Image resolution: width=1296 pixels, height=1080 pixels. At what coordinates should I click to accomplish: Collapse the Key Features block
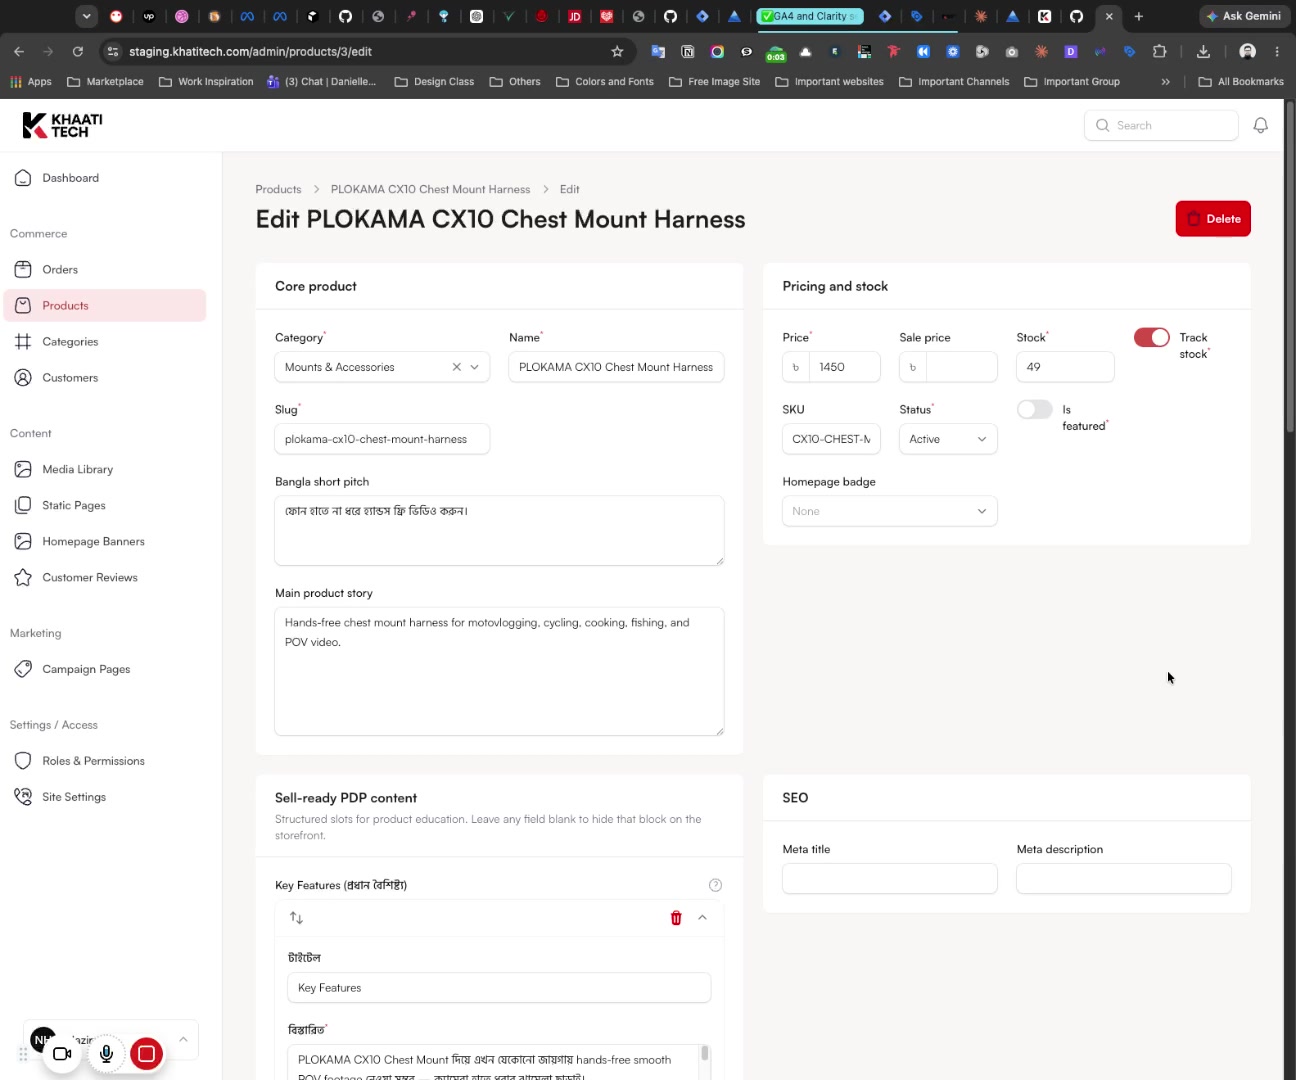[703, 918]
